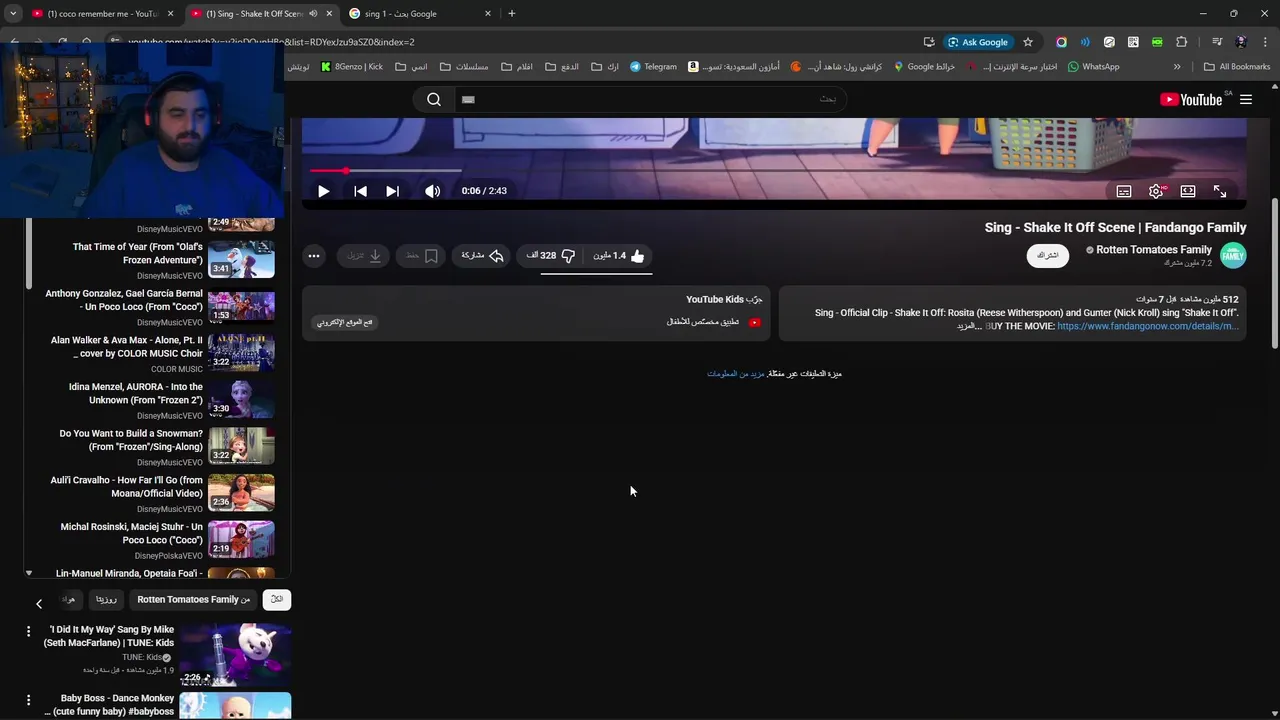
Task: Click the YouTube search magnifier button
Action: click(x=434, y=99)
